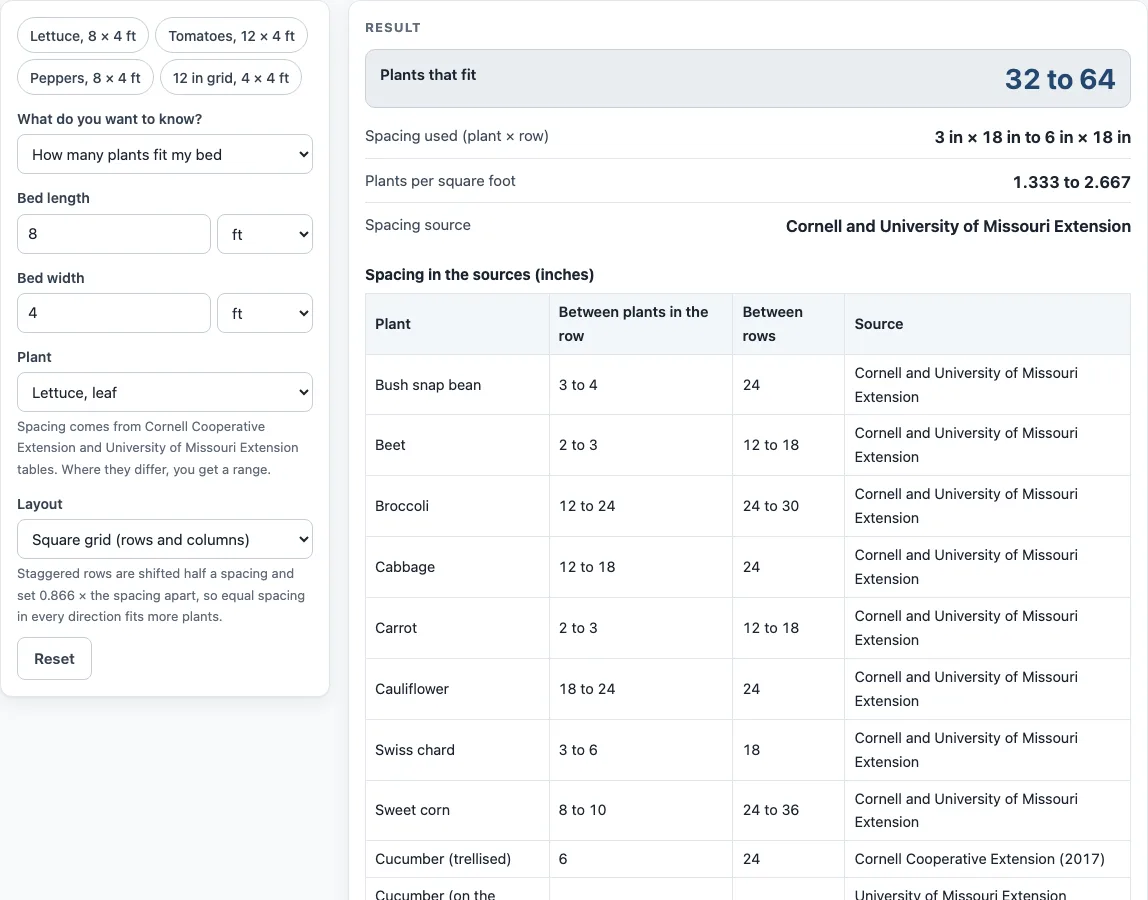Click the "3 in × 18 in to 6 in × 18 in" spacing value

[1032, 137]
